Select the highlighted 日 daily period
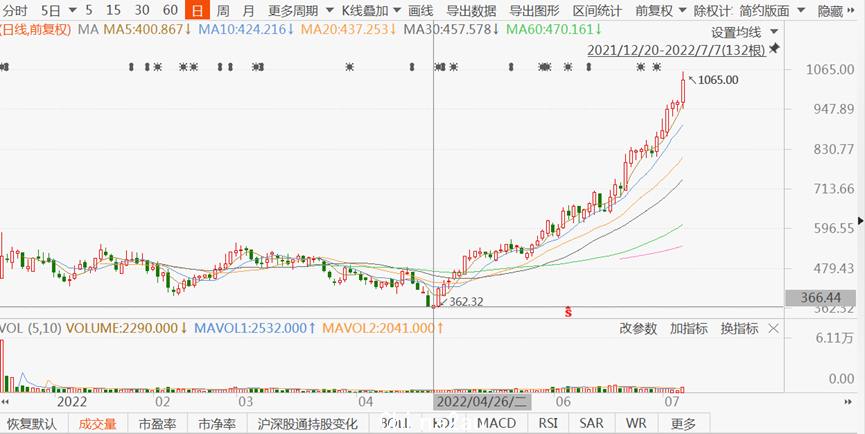This screenshot has height=434, width=865. point(197,10)
